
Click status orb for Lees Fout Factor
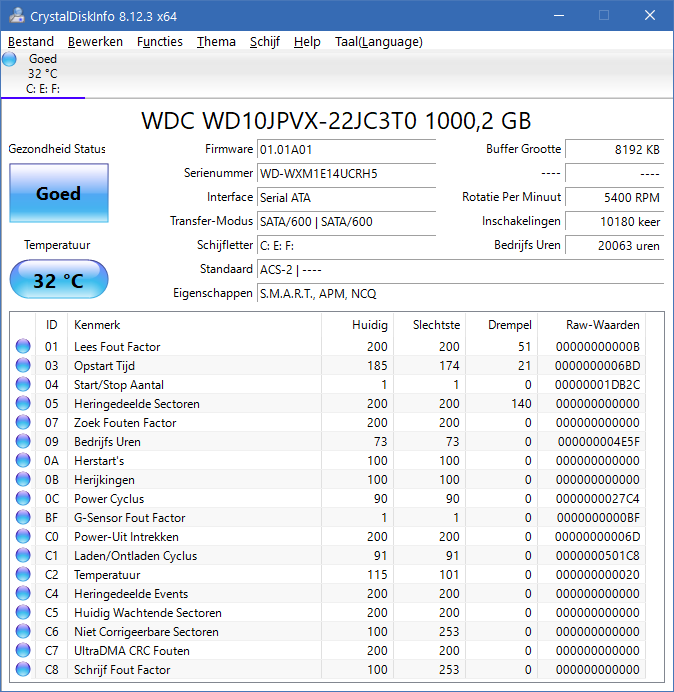tap(23, 346)
